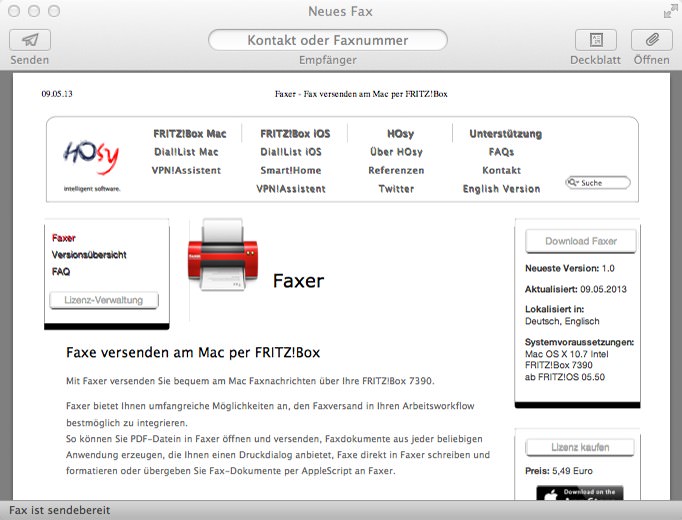The width and height of the screenshot is (682, 520).
Task: Select Dial!List Mac link
Action: (x=186, y=152)
